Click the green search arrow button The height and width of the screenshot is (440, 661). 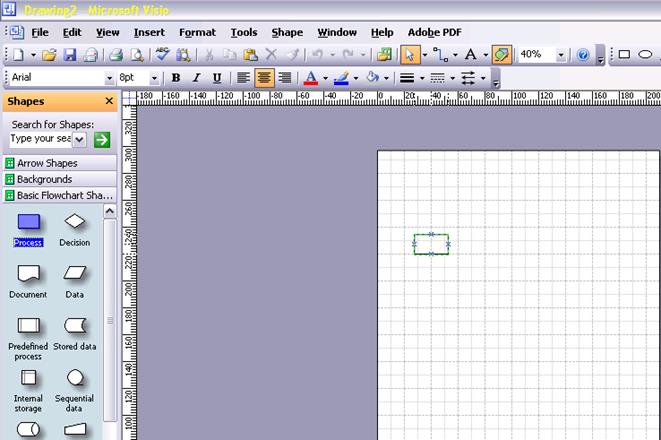[101, 139]
